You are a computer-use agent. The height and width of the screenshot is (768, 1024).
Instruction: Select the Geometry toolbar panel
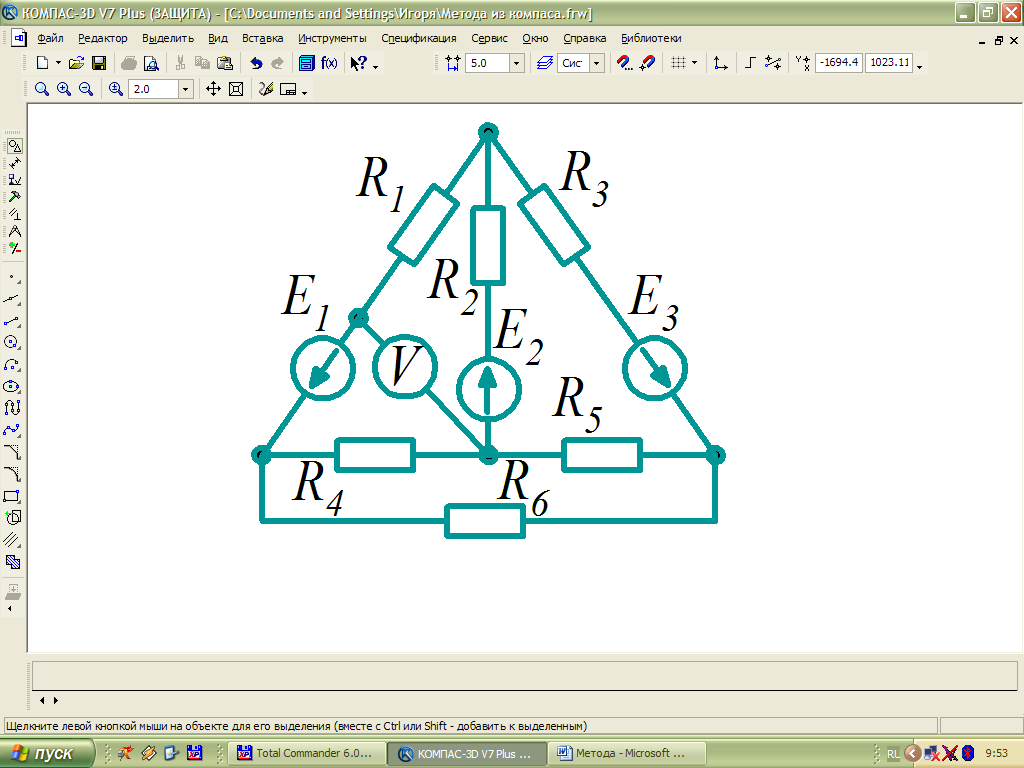(14, 146)
